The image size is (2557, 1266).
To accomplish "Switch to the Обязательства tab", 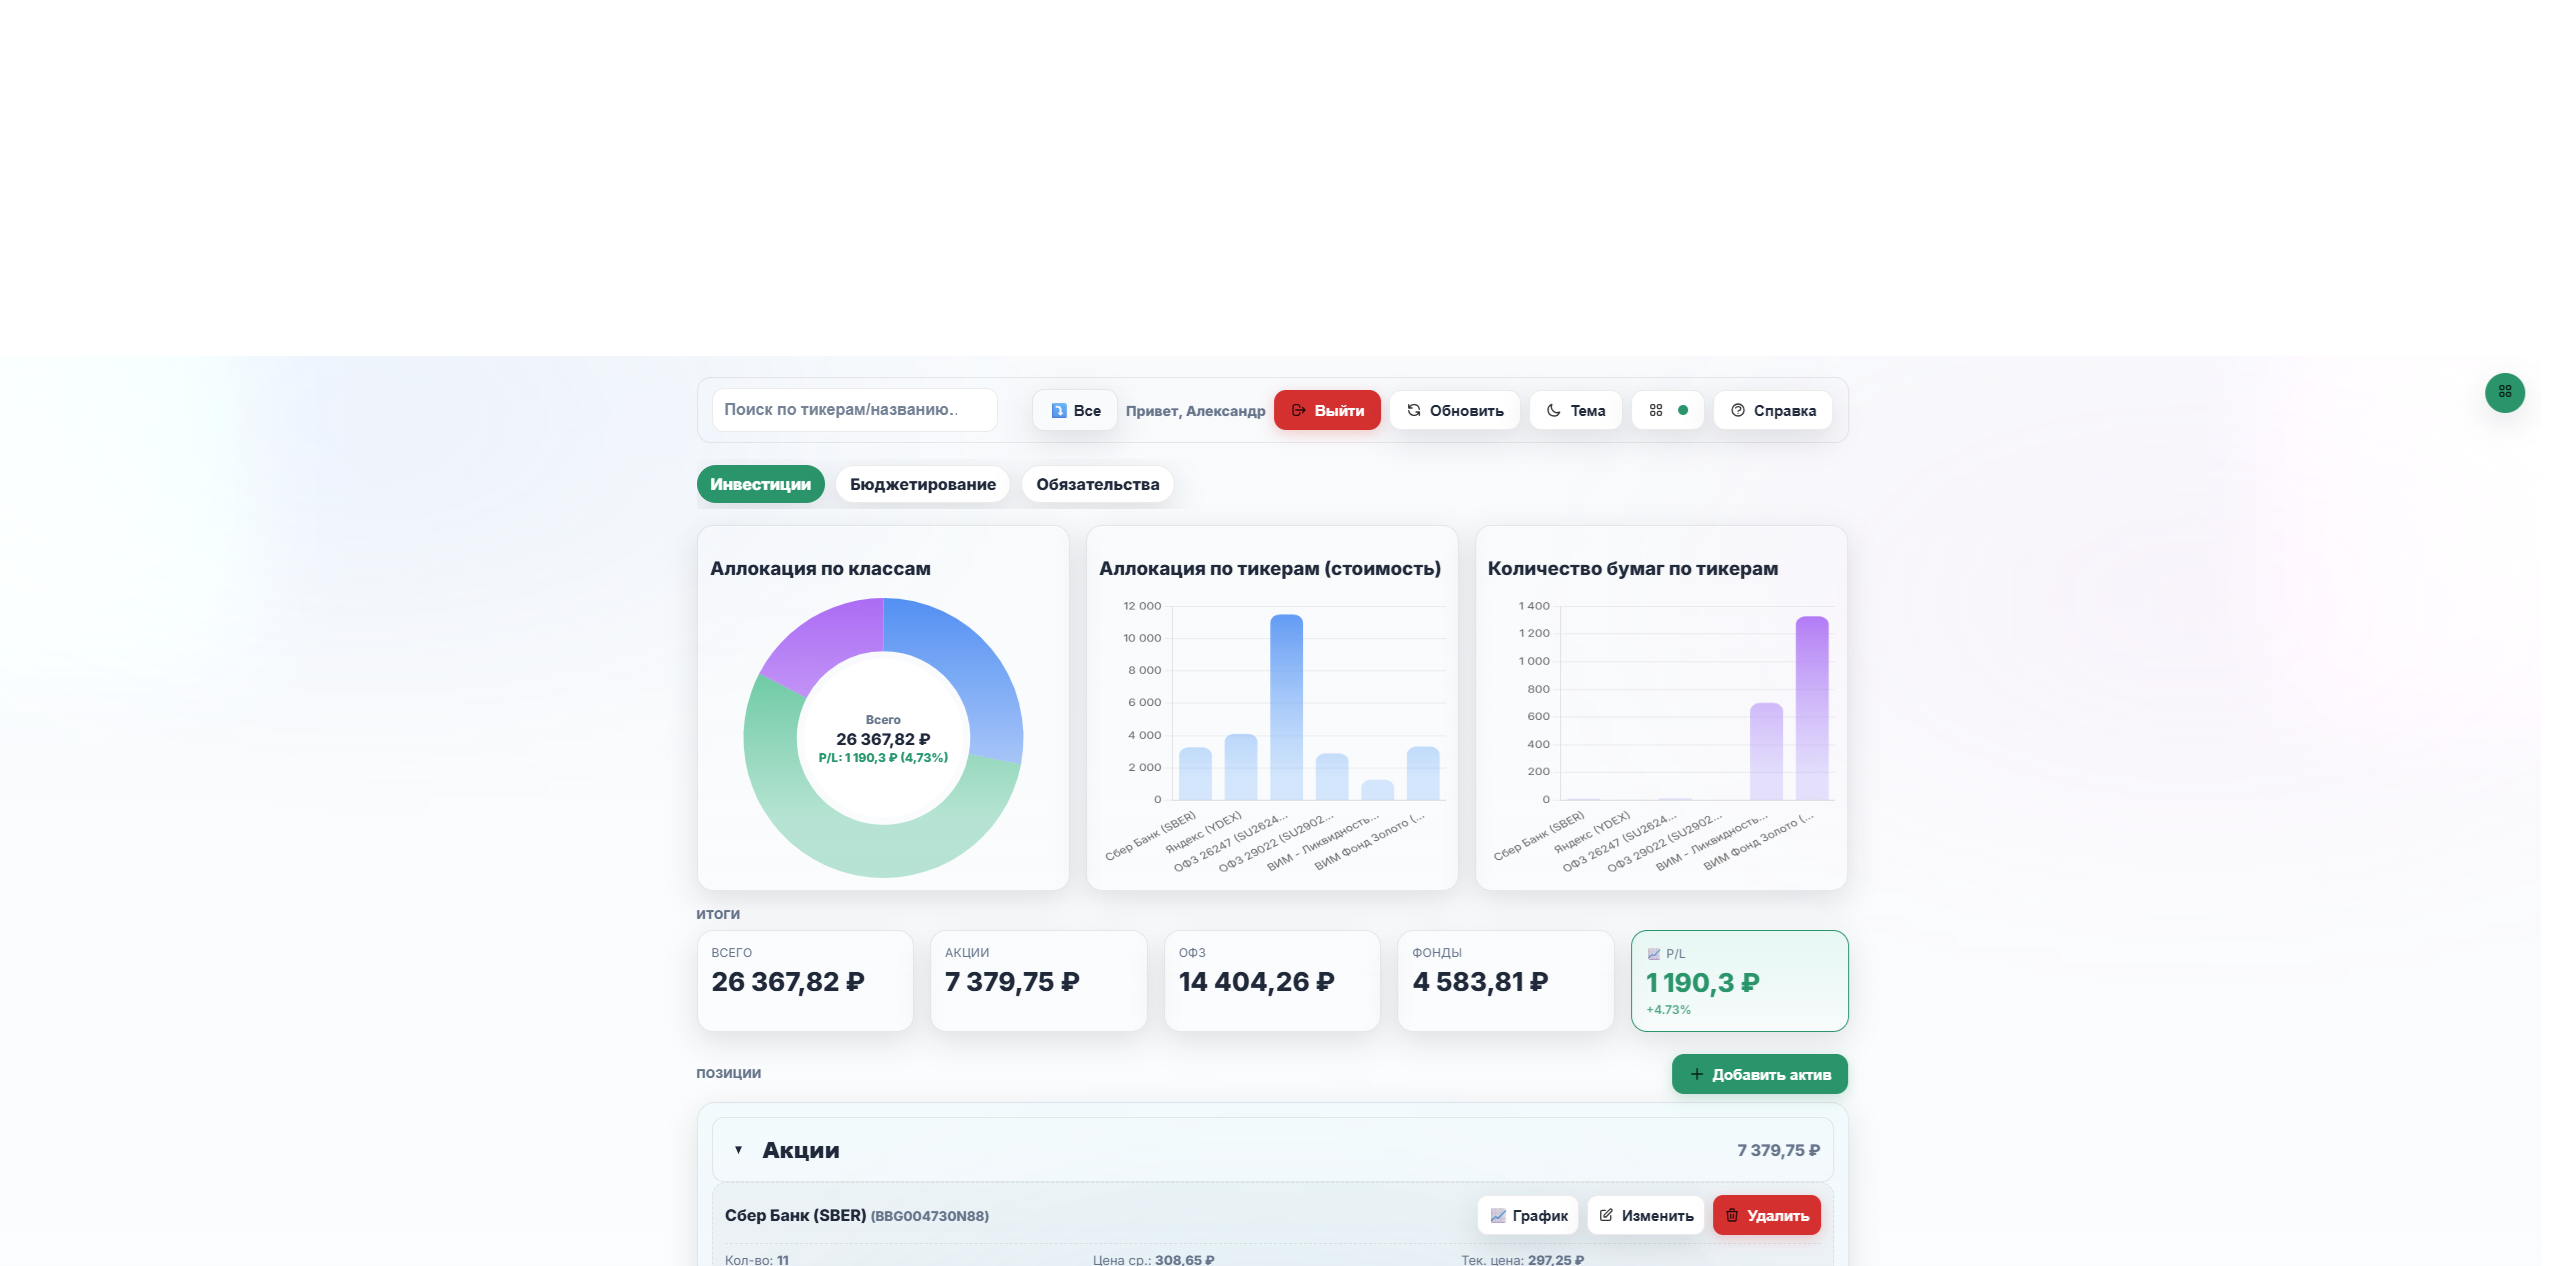I will click(x=1097, y=484).
